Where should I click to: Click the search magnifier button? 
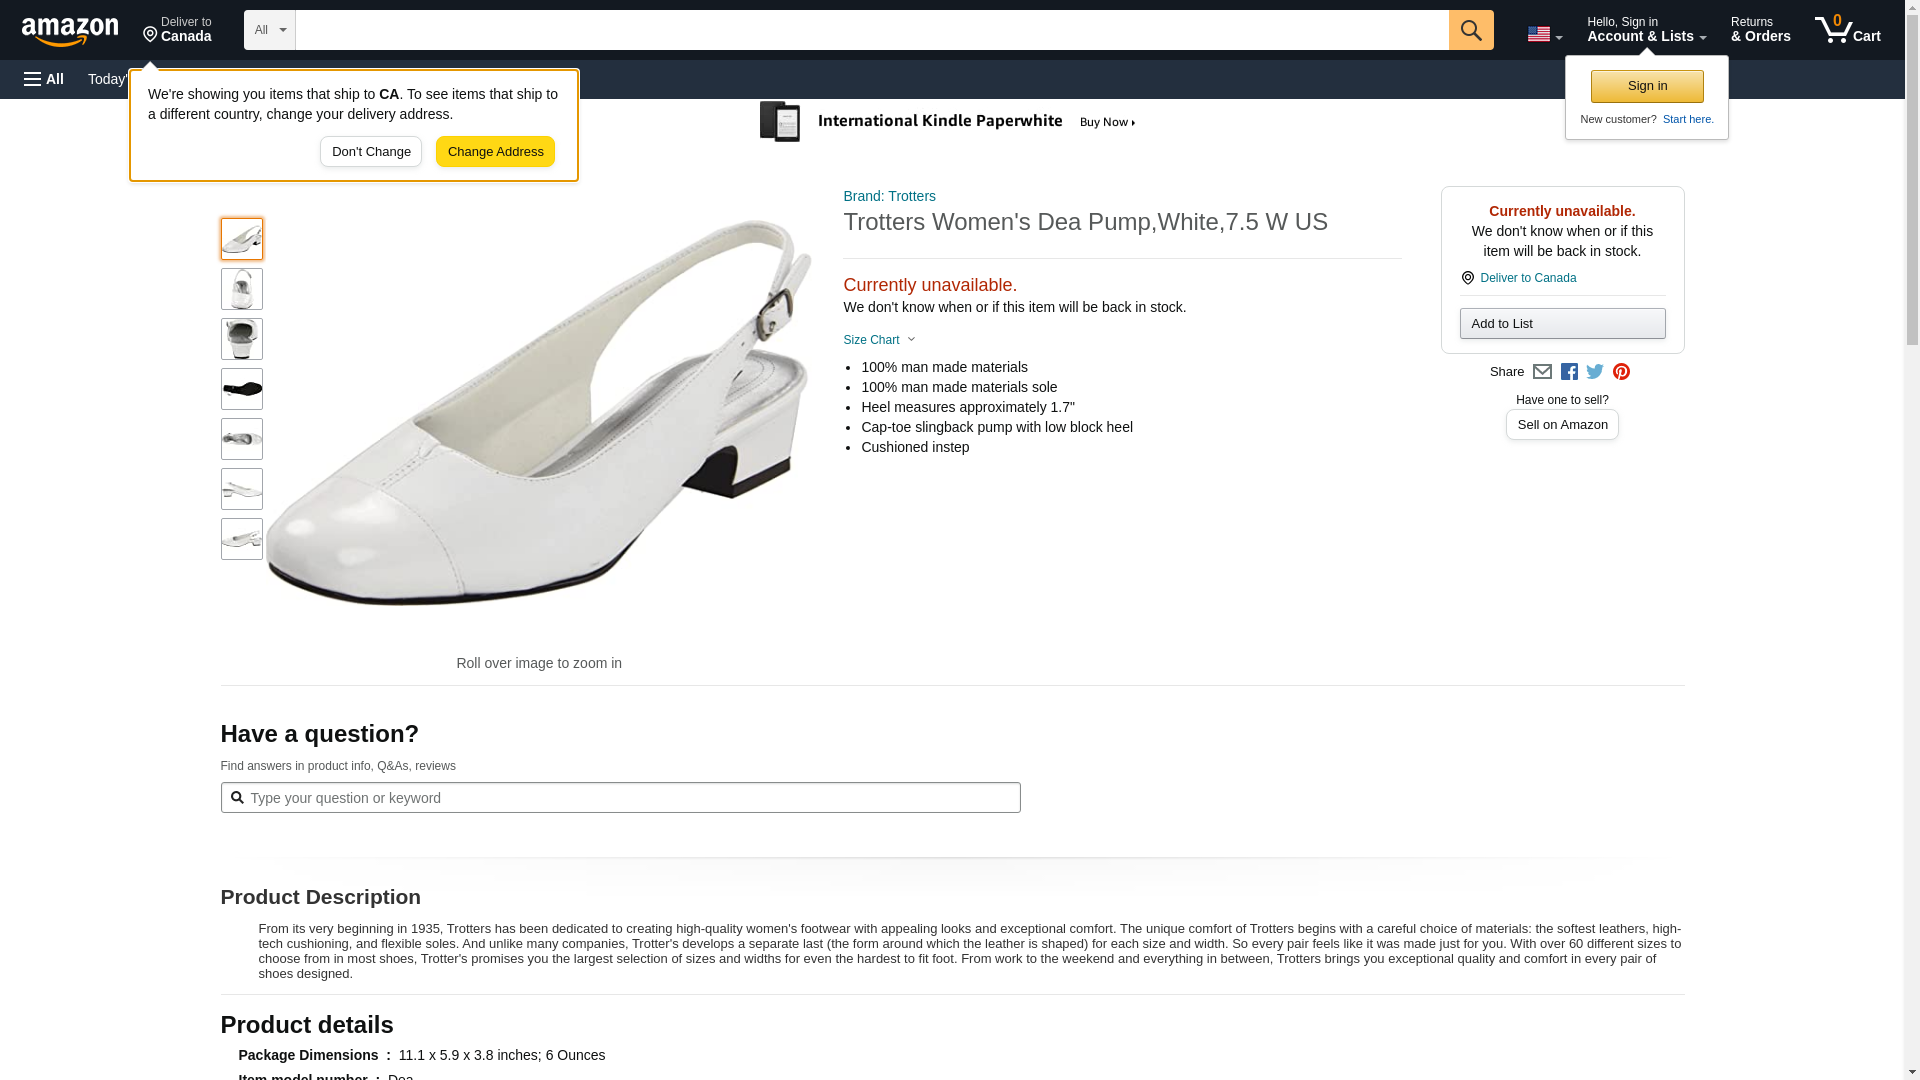point(1470,30)
